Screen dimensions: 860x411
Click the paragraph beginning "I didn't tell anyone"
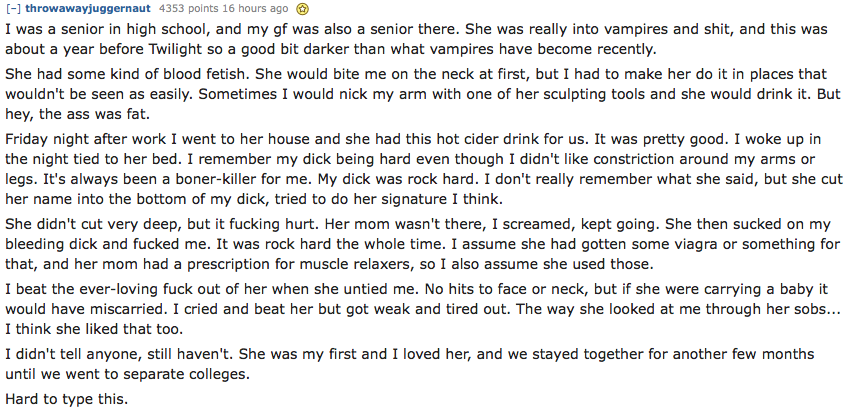click(410, 365)
